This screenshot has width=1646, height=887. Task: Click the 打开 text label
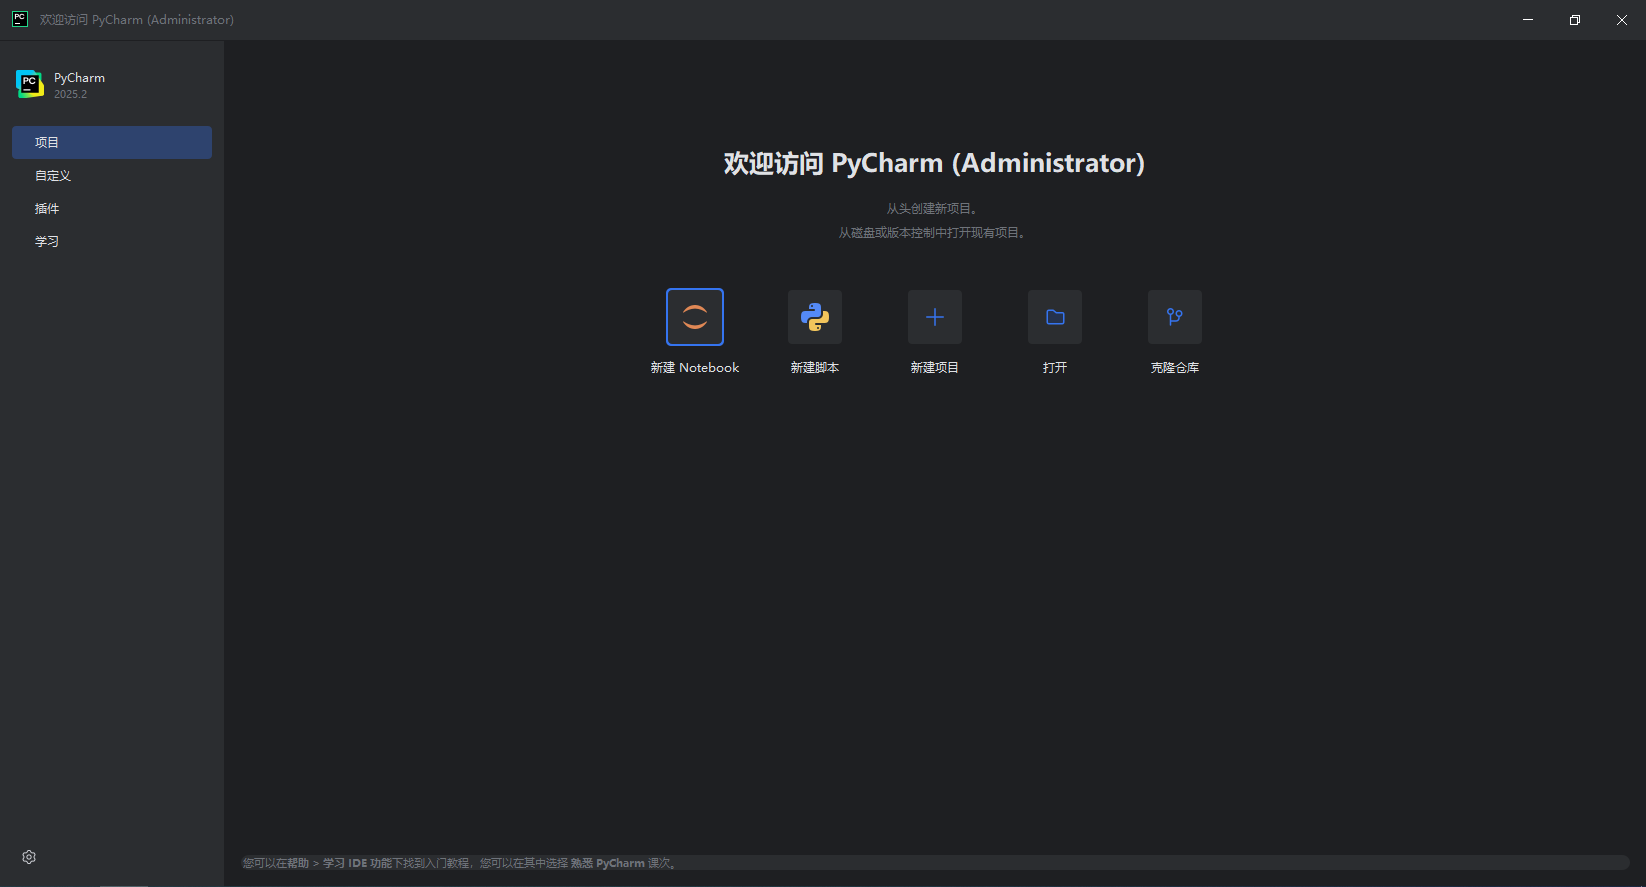coord(1055,368)
